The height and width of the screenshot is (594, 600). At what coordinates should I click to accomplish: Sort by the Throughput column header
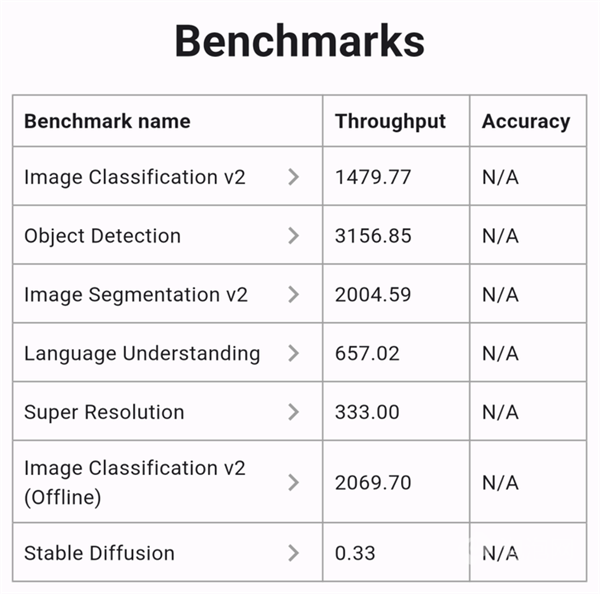point(390,122)
